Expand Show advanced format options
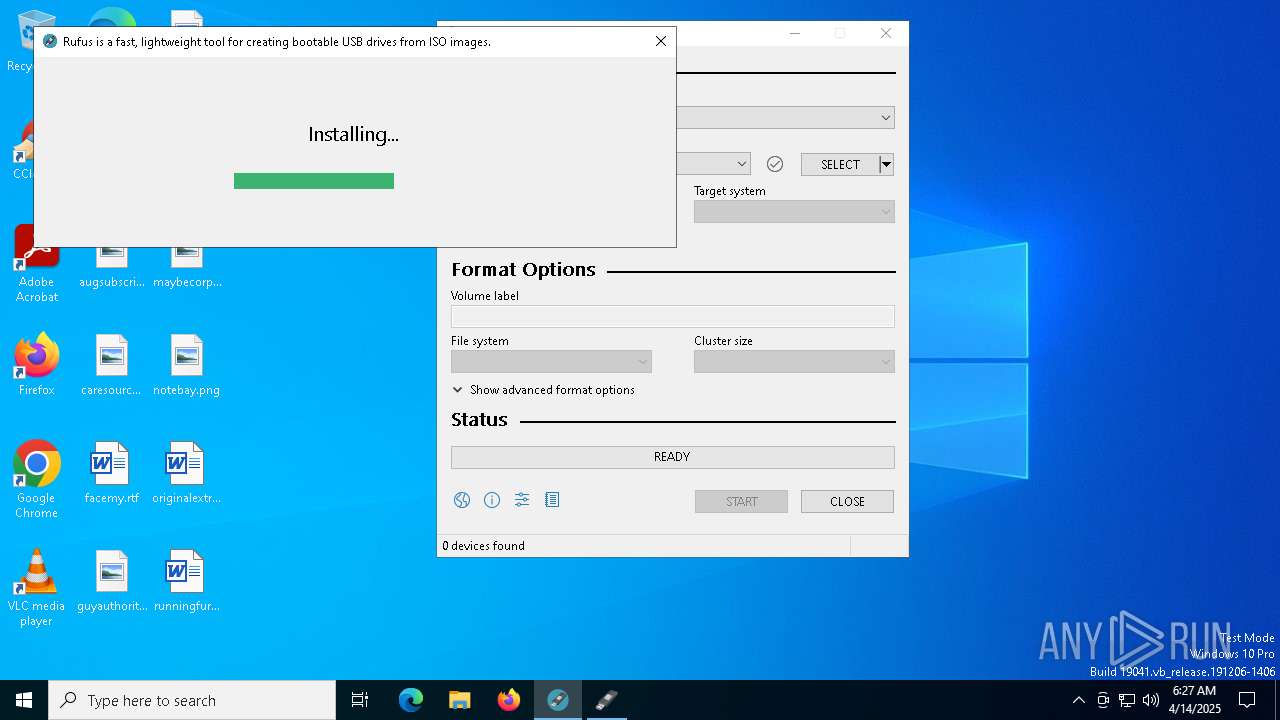The height and width of the screenshot is (720, 1280). (543, 390)
